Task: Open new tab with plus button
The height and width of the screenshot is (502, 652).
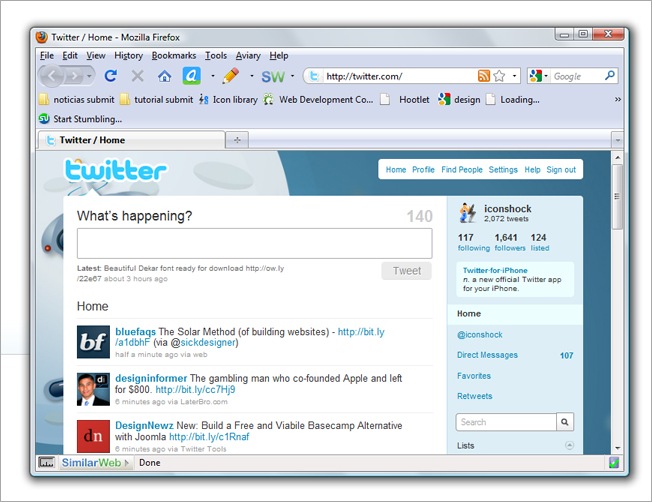Action: click(237, 140)
